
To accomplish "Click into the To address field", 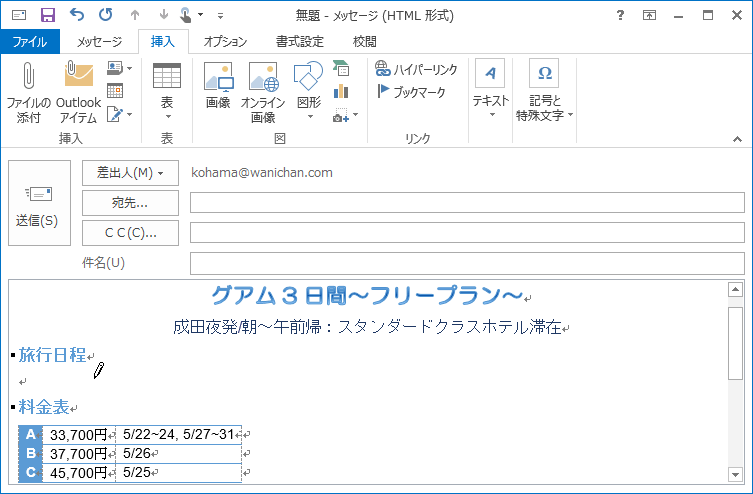I will click(x=467, y=203).
